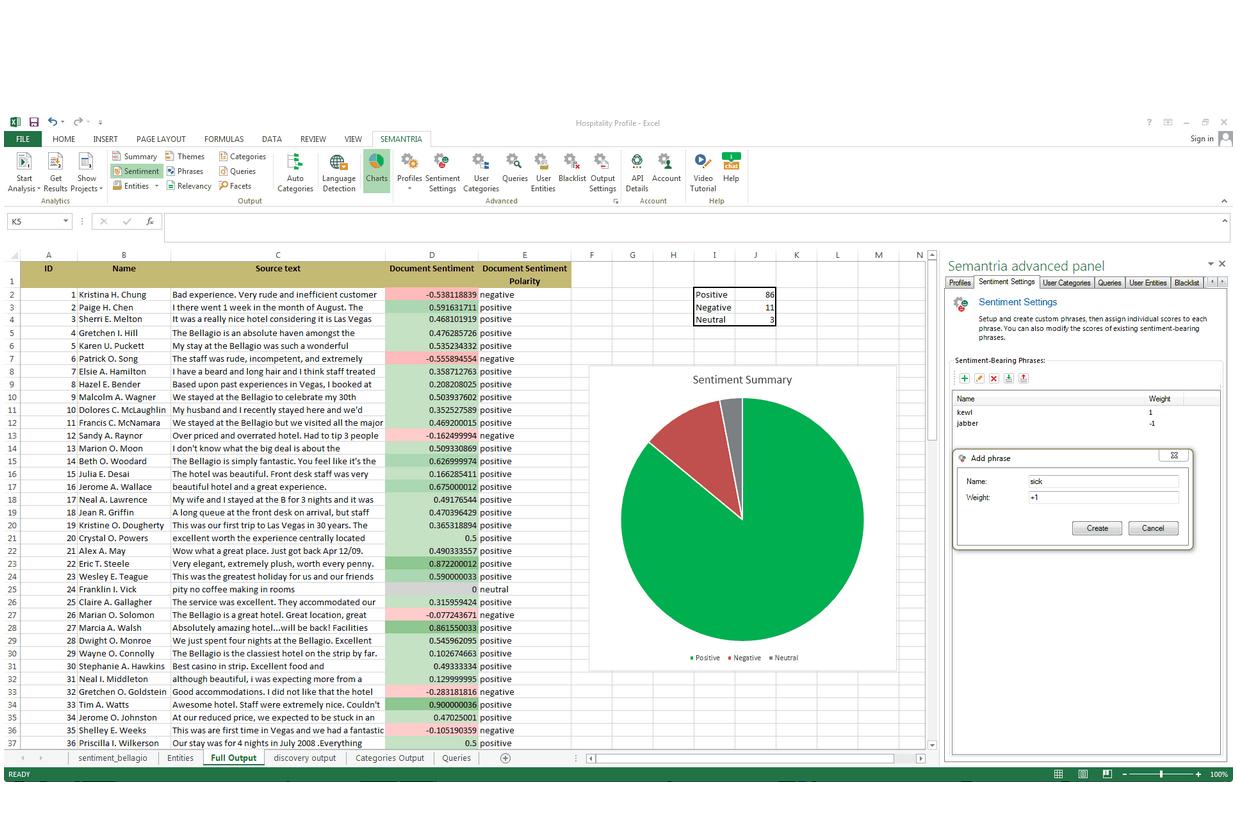Image resolution: width=1237 pixels, height=825 pixels.
Task: Click the red delete phrase icon
Action: (994, 378)
